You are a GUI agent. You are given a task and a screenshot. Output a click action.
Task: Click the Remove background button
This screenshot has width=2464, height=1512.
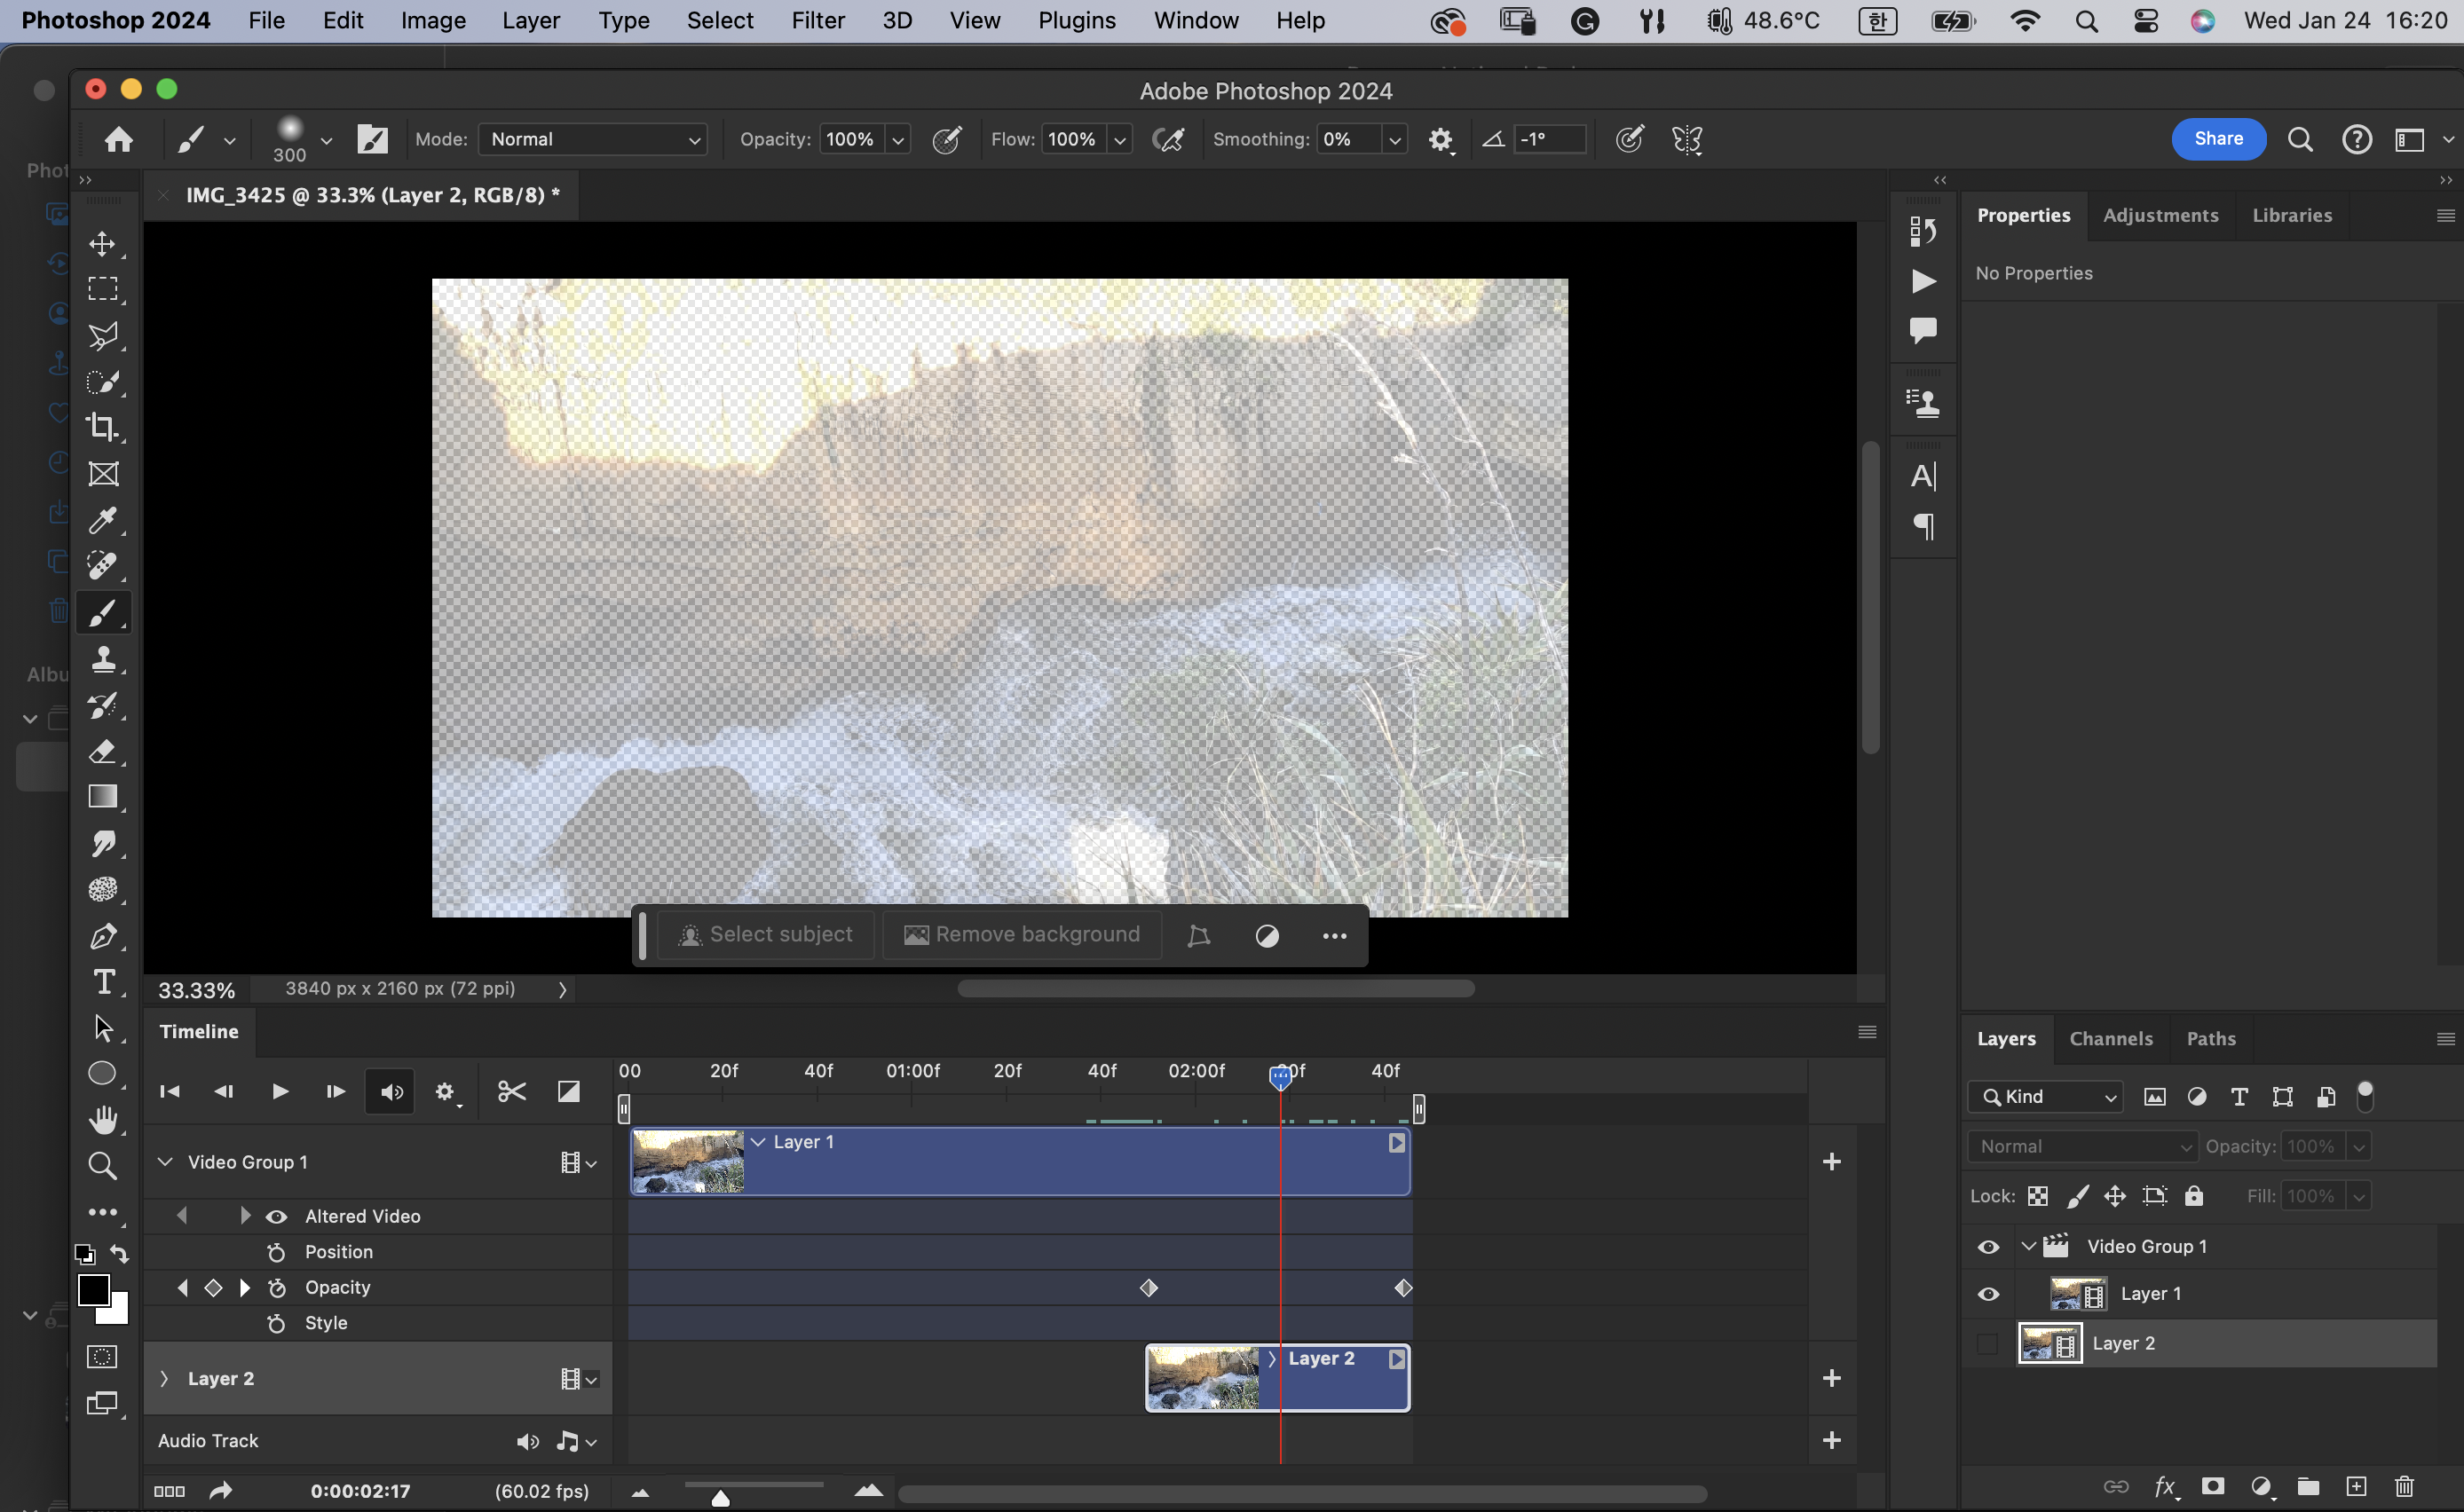click(1022, 935)
